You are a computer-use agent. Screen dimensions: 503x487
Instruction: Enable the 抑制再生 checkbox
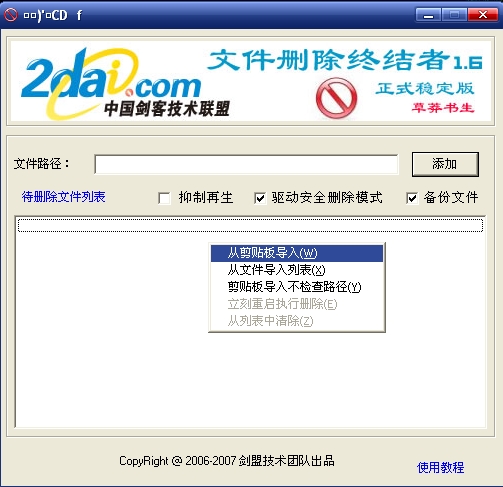[x=164, y=198]
